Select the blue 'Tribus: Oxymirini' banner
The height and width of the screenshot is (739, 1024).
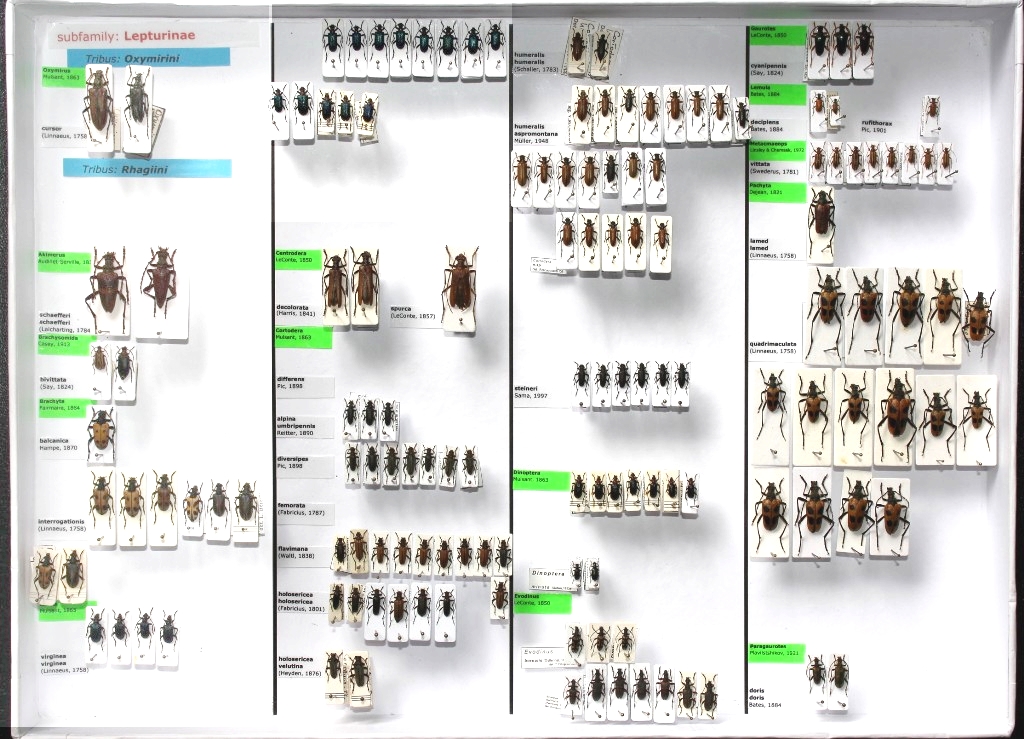coord(150,59)
